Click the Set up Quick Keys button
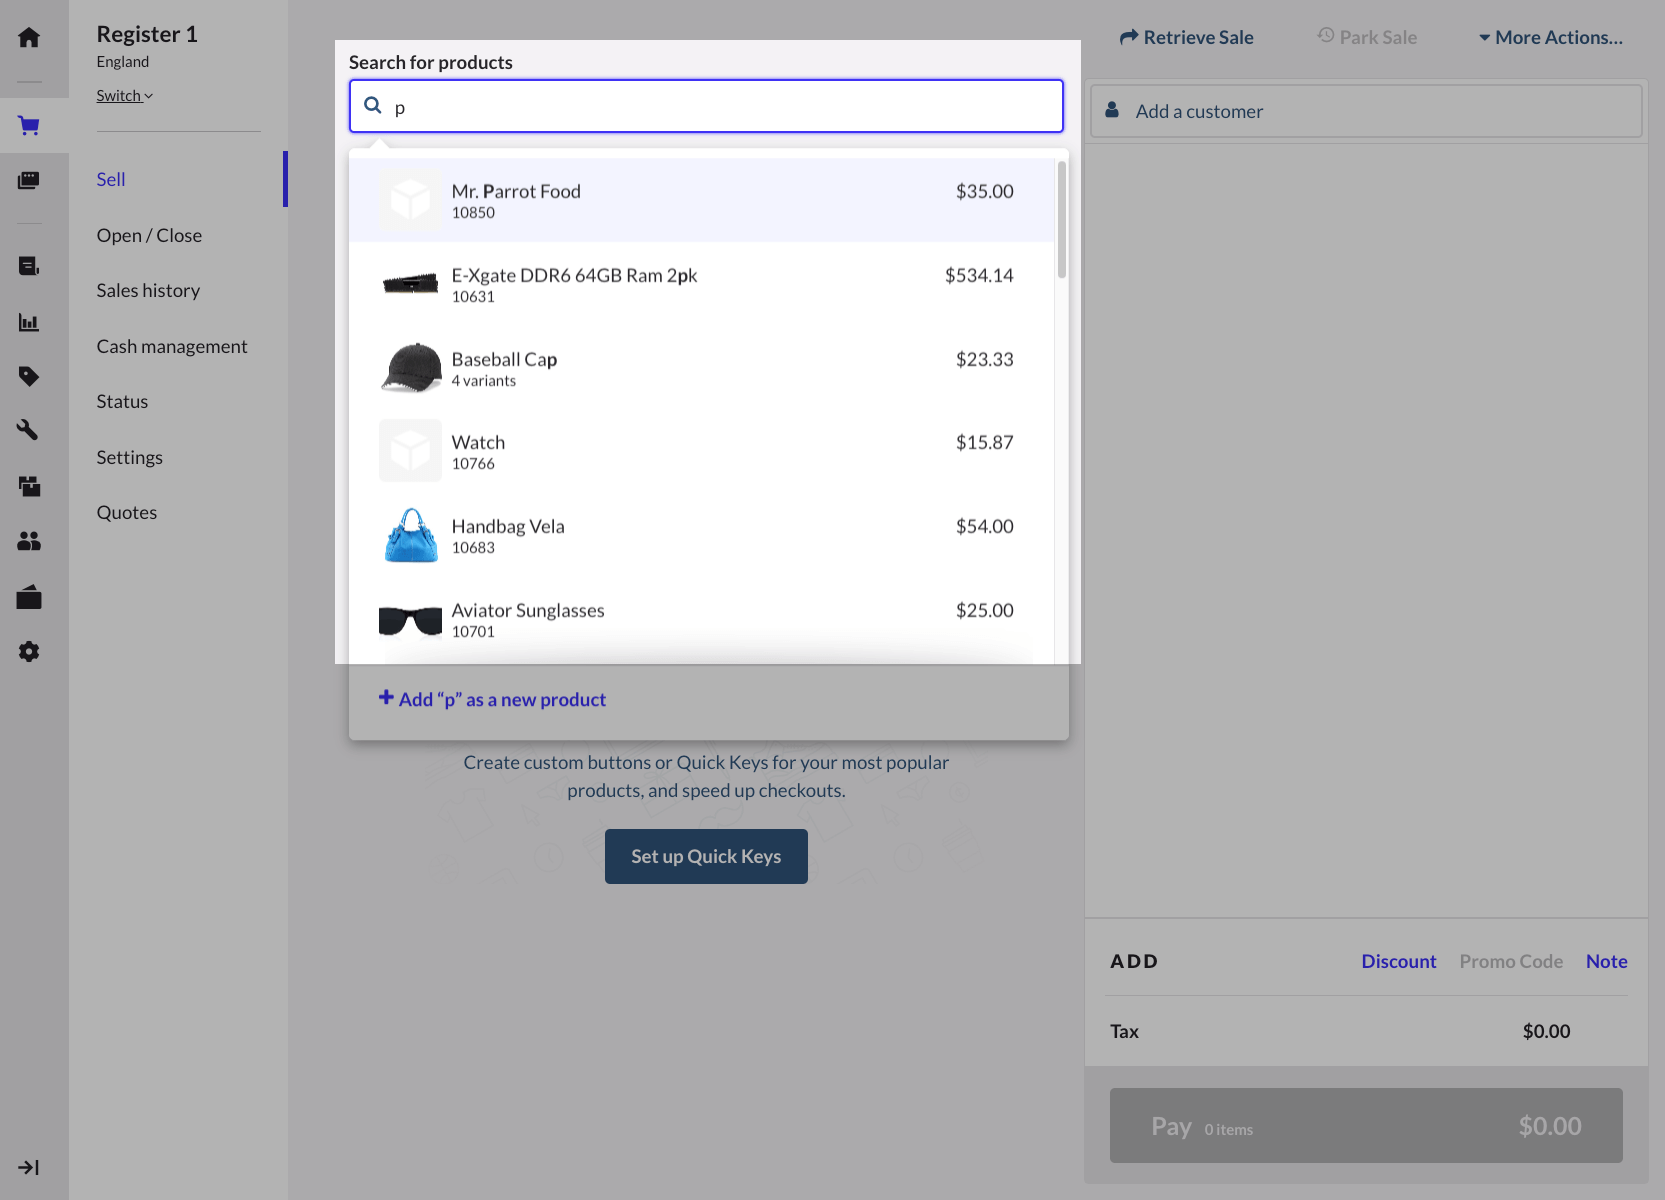 click(705, 856)
